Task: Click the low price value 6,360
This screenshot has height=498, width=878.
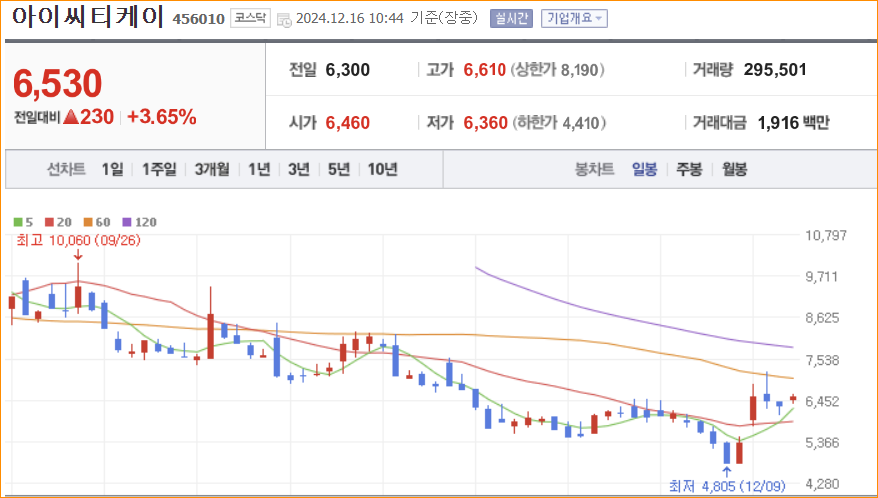Action: point(485,123)
